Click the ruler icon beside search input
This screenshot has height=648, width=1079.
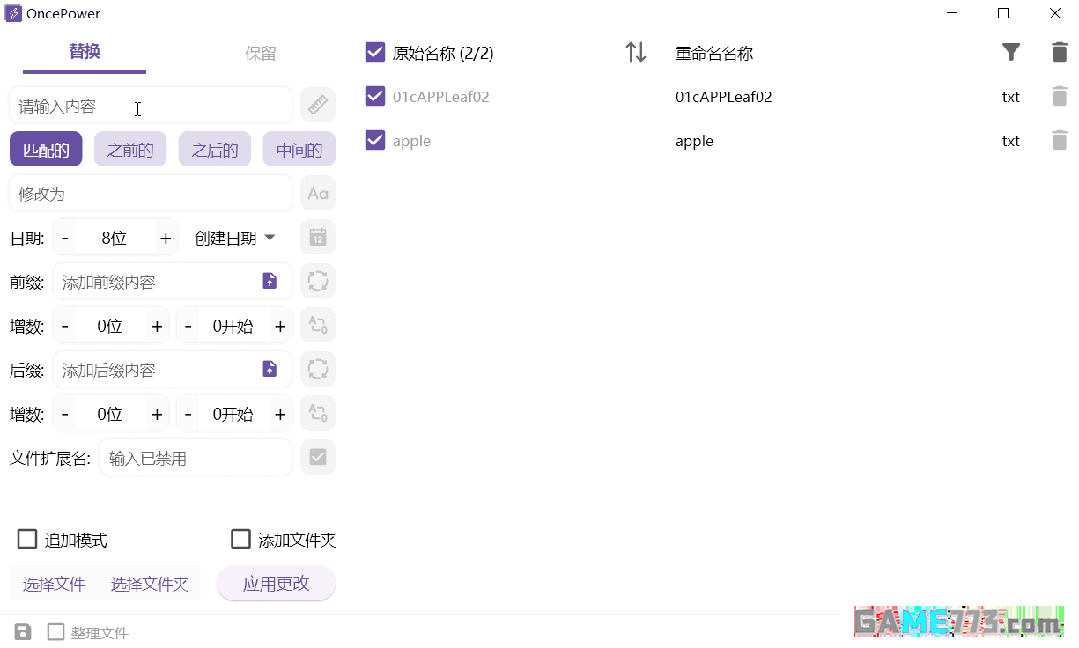click(x=317, y=104)
